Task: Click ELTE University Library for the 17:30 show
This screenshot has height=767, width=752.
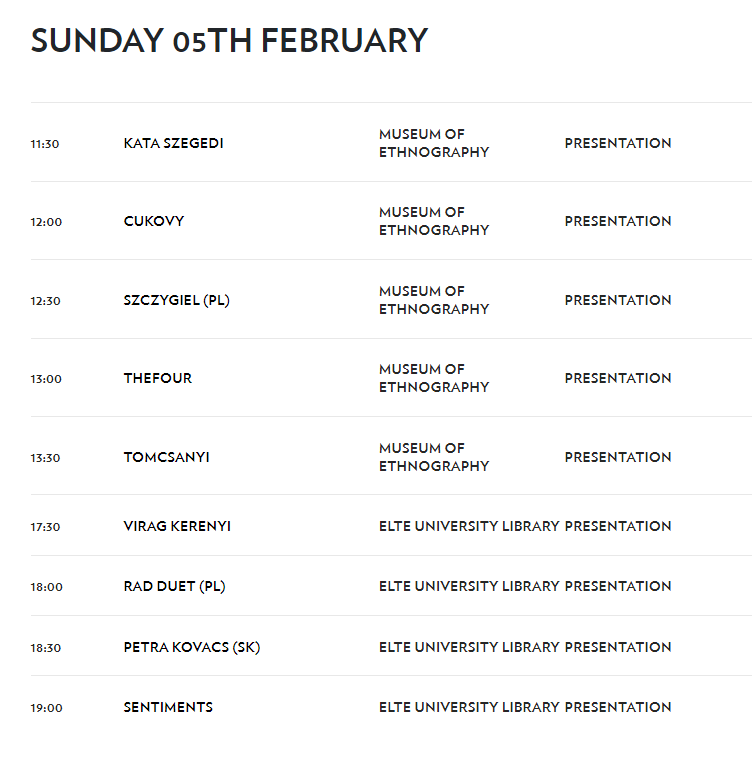Action: [469, 526]
